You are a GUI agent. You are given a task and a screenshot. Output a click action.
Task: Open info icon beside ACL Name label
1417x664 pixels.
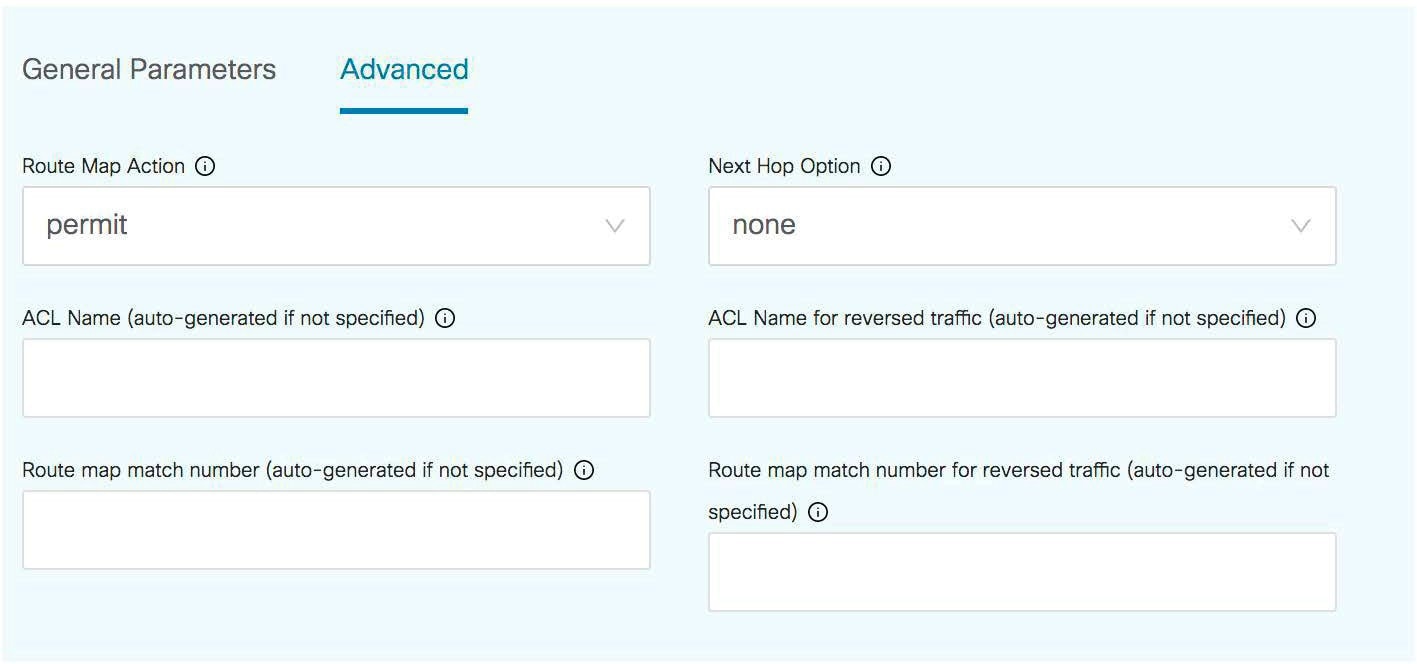tap(446, 318)
